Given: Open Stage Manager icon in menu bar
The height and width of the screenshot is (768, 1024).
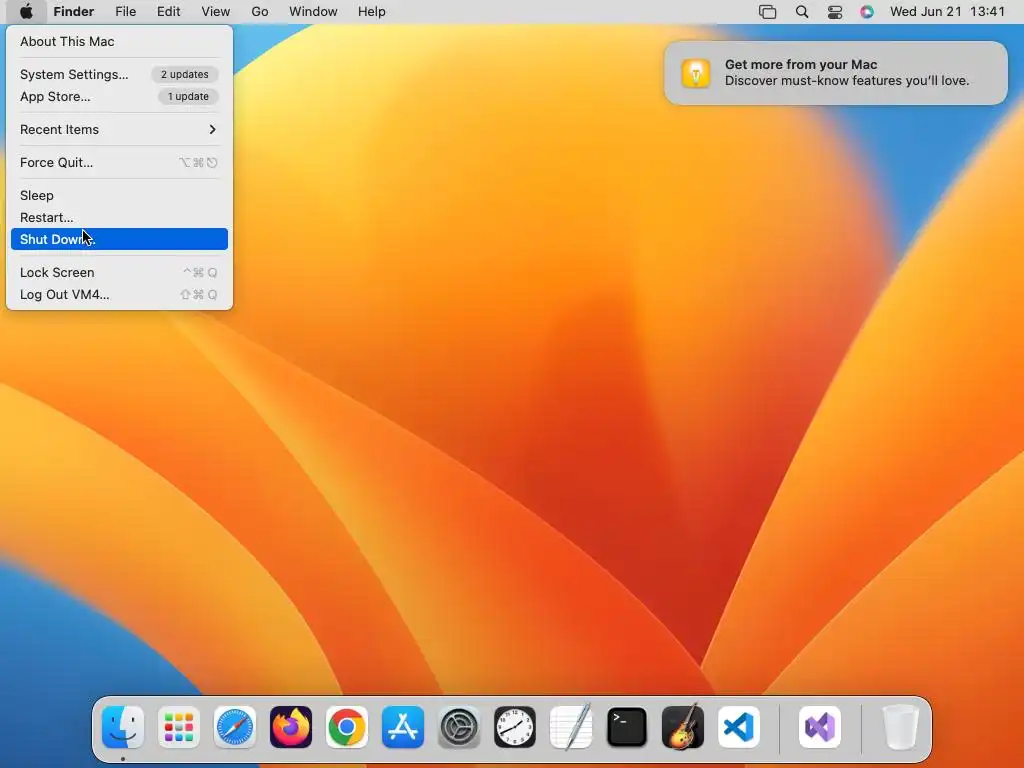Looking at the screenshot, I should coord(767,12).
